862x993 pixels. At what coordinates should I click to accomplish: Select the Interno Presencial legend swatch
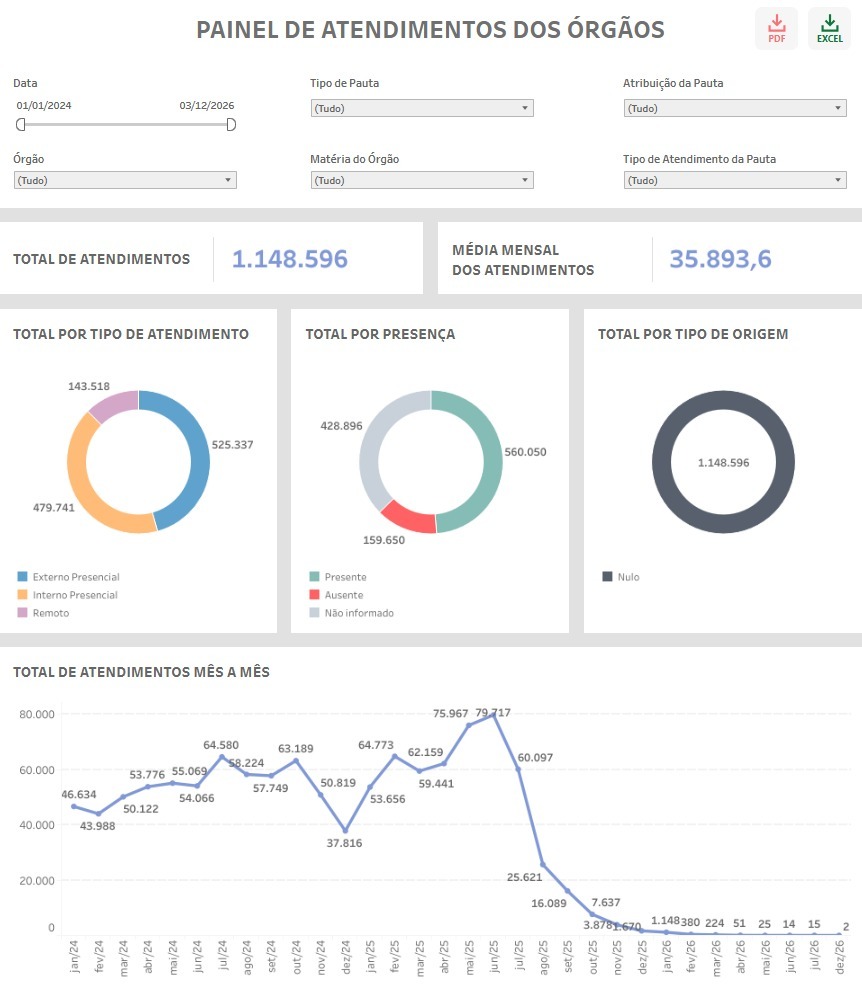[22, 595]
